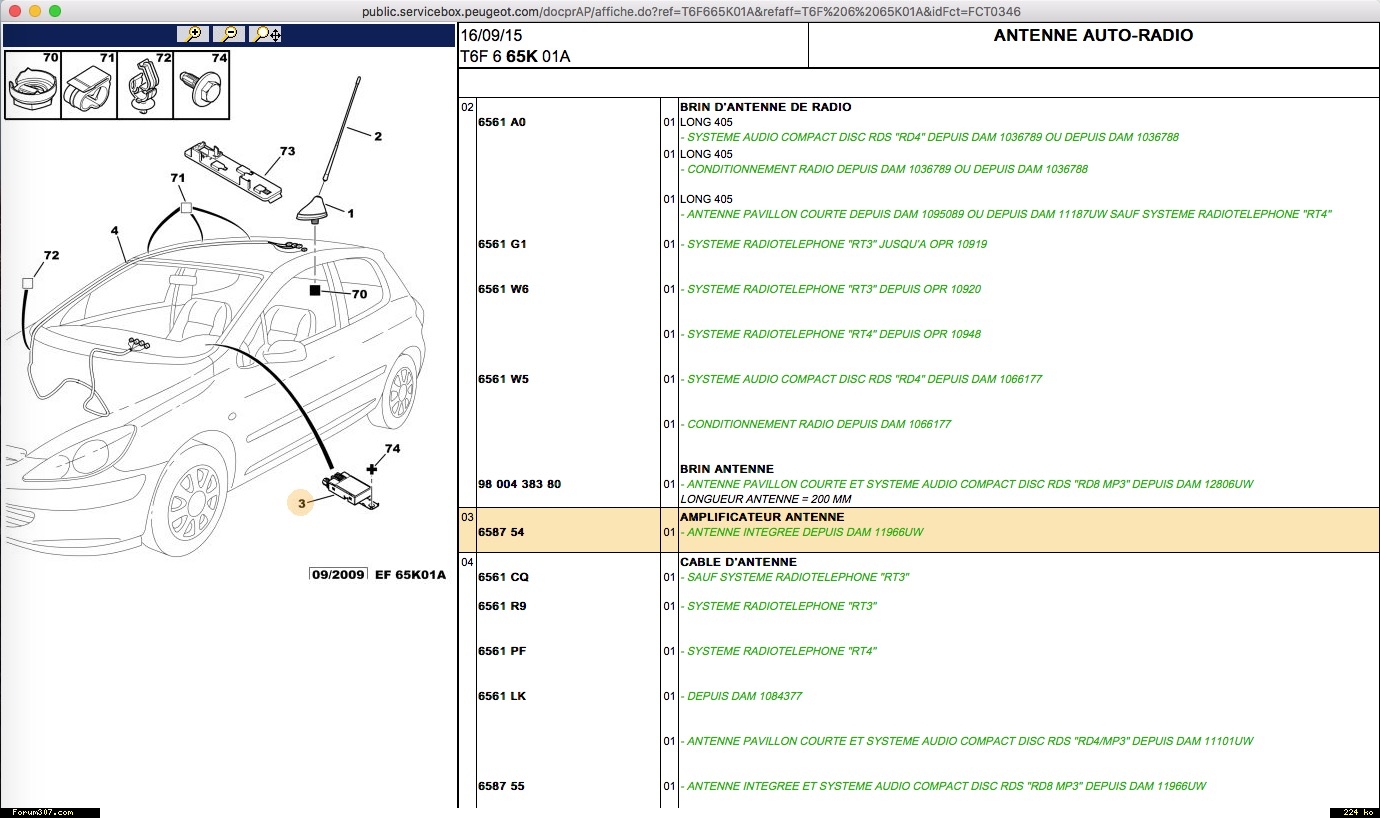Click highlighted callout 3 on the diagram
Viewport: 1380px width, 818px height.
[301, 503]
